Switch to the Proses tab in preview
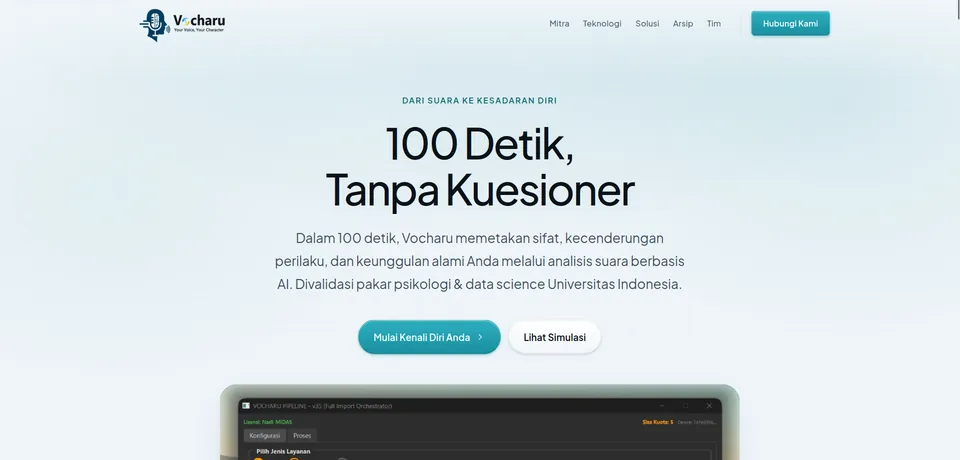Screen dimensions: 960x460 coord(302,435)
